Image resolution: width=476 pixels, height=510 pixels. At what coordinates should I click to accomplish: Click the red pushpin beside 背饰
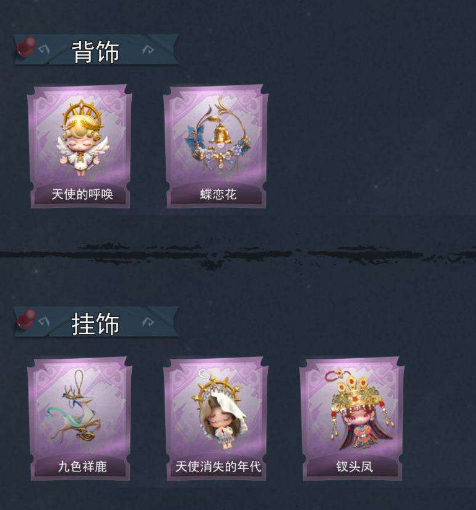26,47
